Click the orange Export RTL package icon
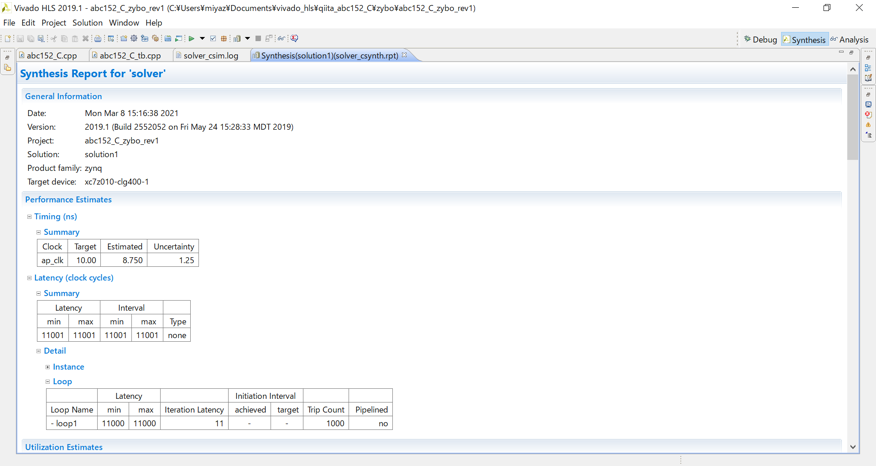The width and height of the screenshot is (876, 466). [224, 39]
